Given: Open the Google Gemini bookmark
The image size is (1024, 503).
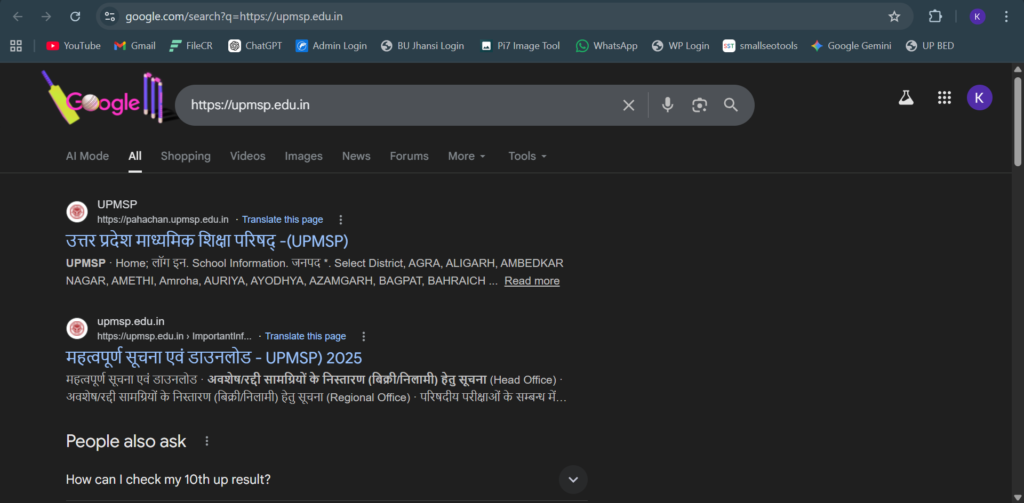Looking at the screenshot, I should 851,46.
